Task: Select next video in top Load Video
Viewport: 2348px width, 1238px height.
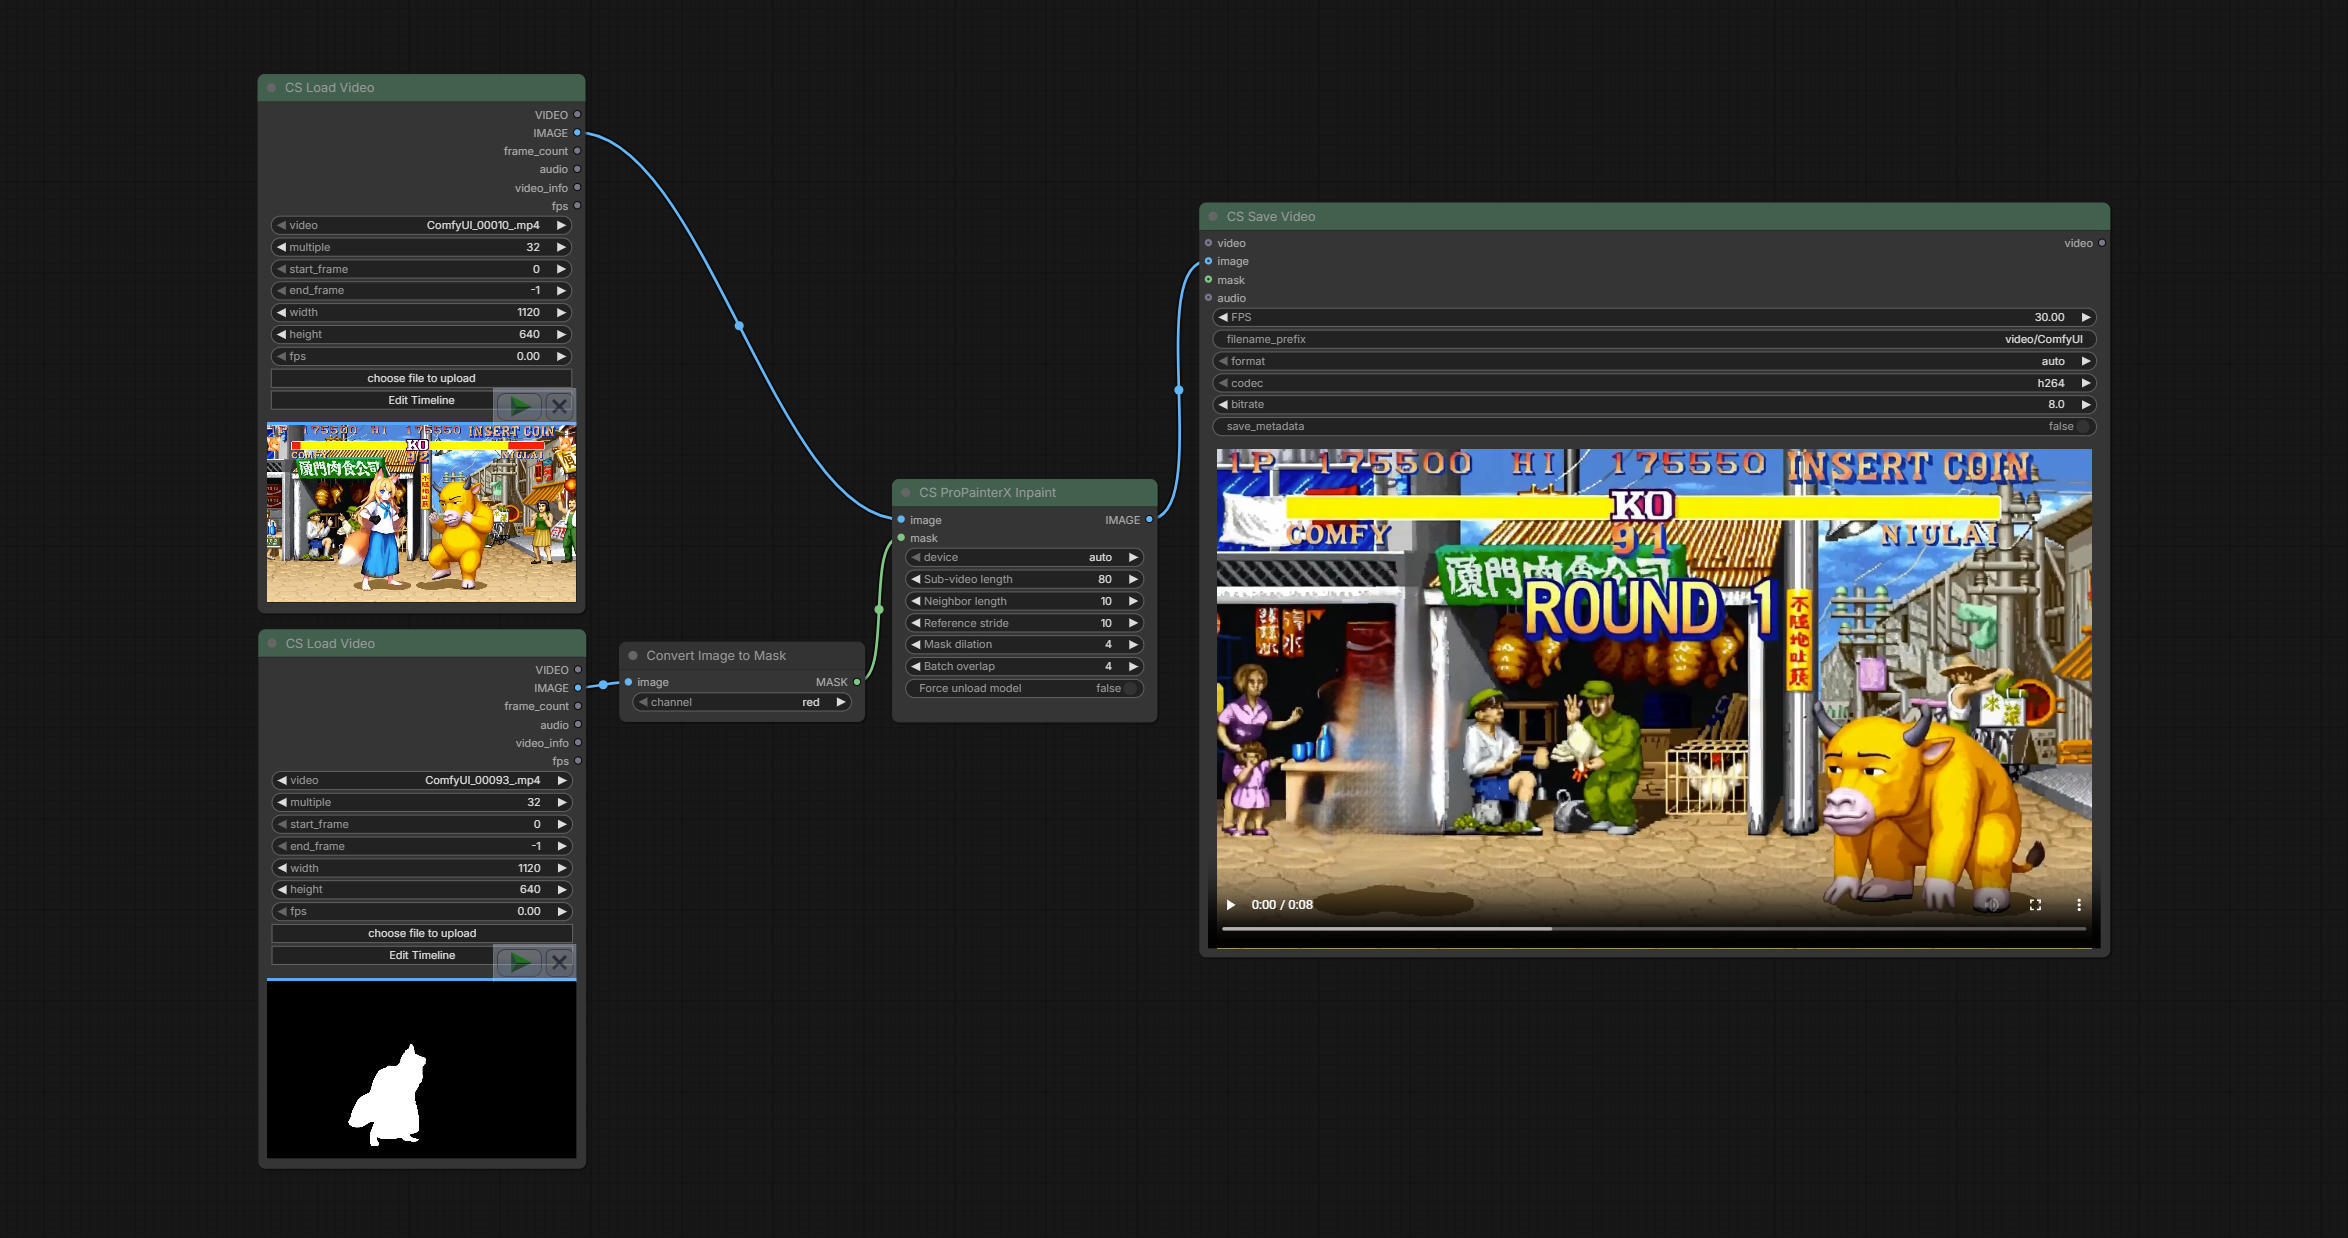Action: [x=561, y=225]
